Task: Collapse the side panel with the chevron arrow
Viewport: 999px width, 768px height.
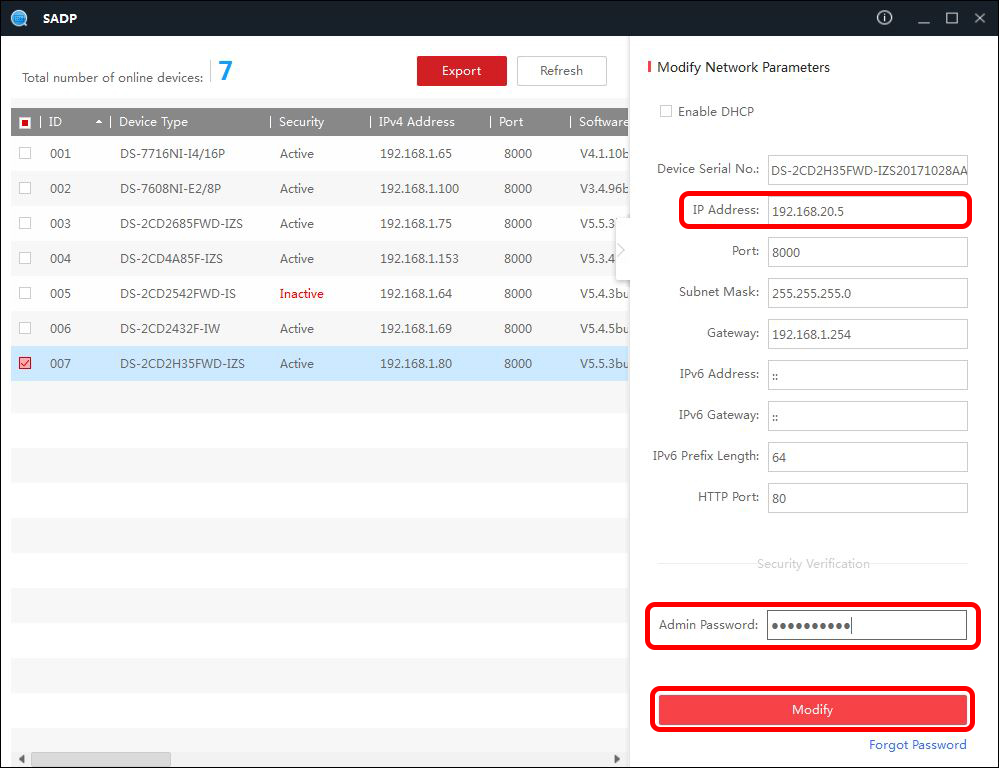Action: coord(620,250)
